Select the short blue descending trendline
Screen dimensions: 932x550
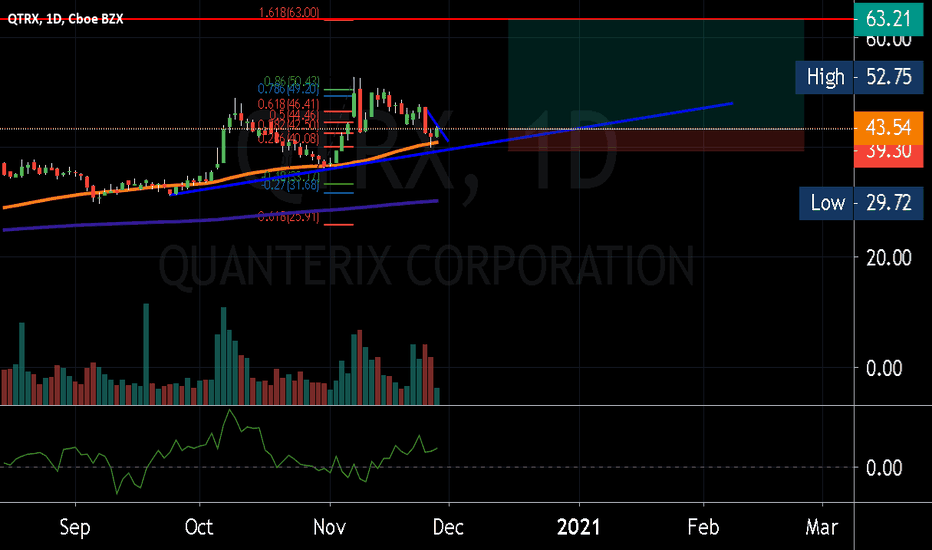[x=438, y=125]
